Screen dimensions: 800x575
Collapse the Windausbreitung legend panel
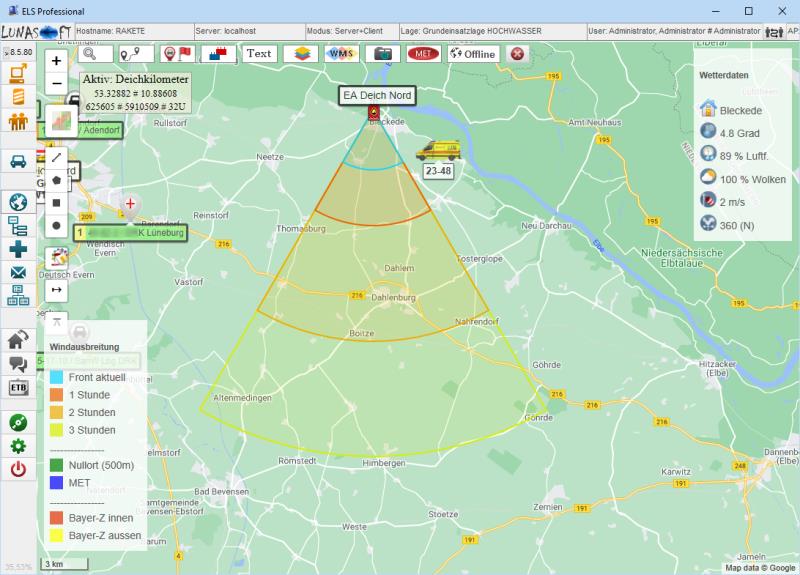pyautogui.click(x=56, y=321)
